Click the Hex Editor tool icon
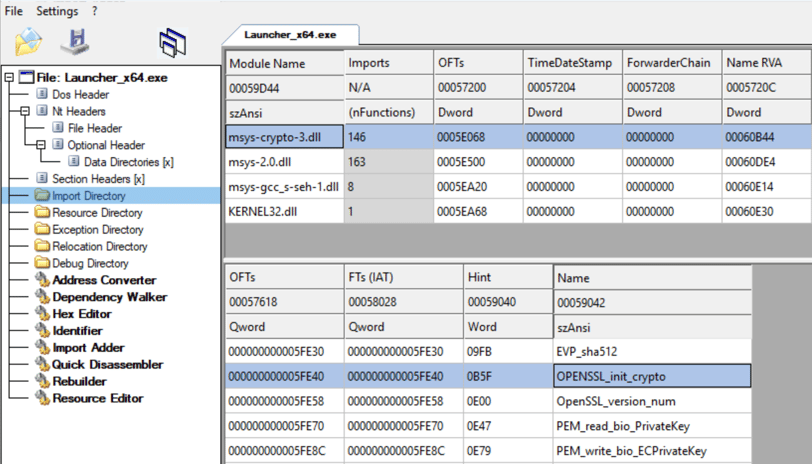Viewport: 812px width, 464px height. 42,313
